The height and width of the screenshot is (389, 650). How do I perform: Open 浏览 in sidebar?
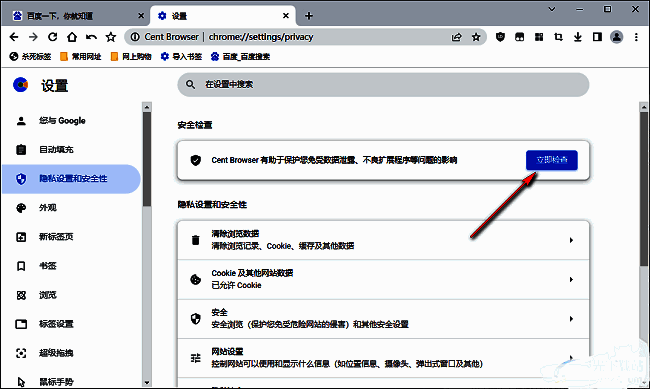pyautogui.click(x=71, y=295)
